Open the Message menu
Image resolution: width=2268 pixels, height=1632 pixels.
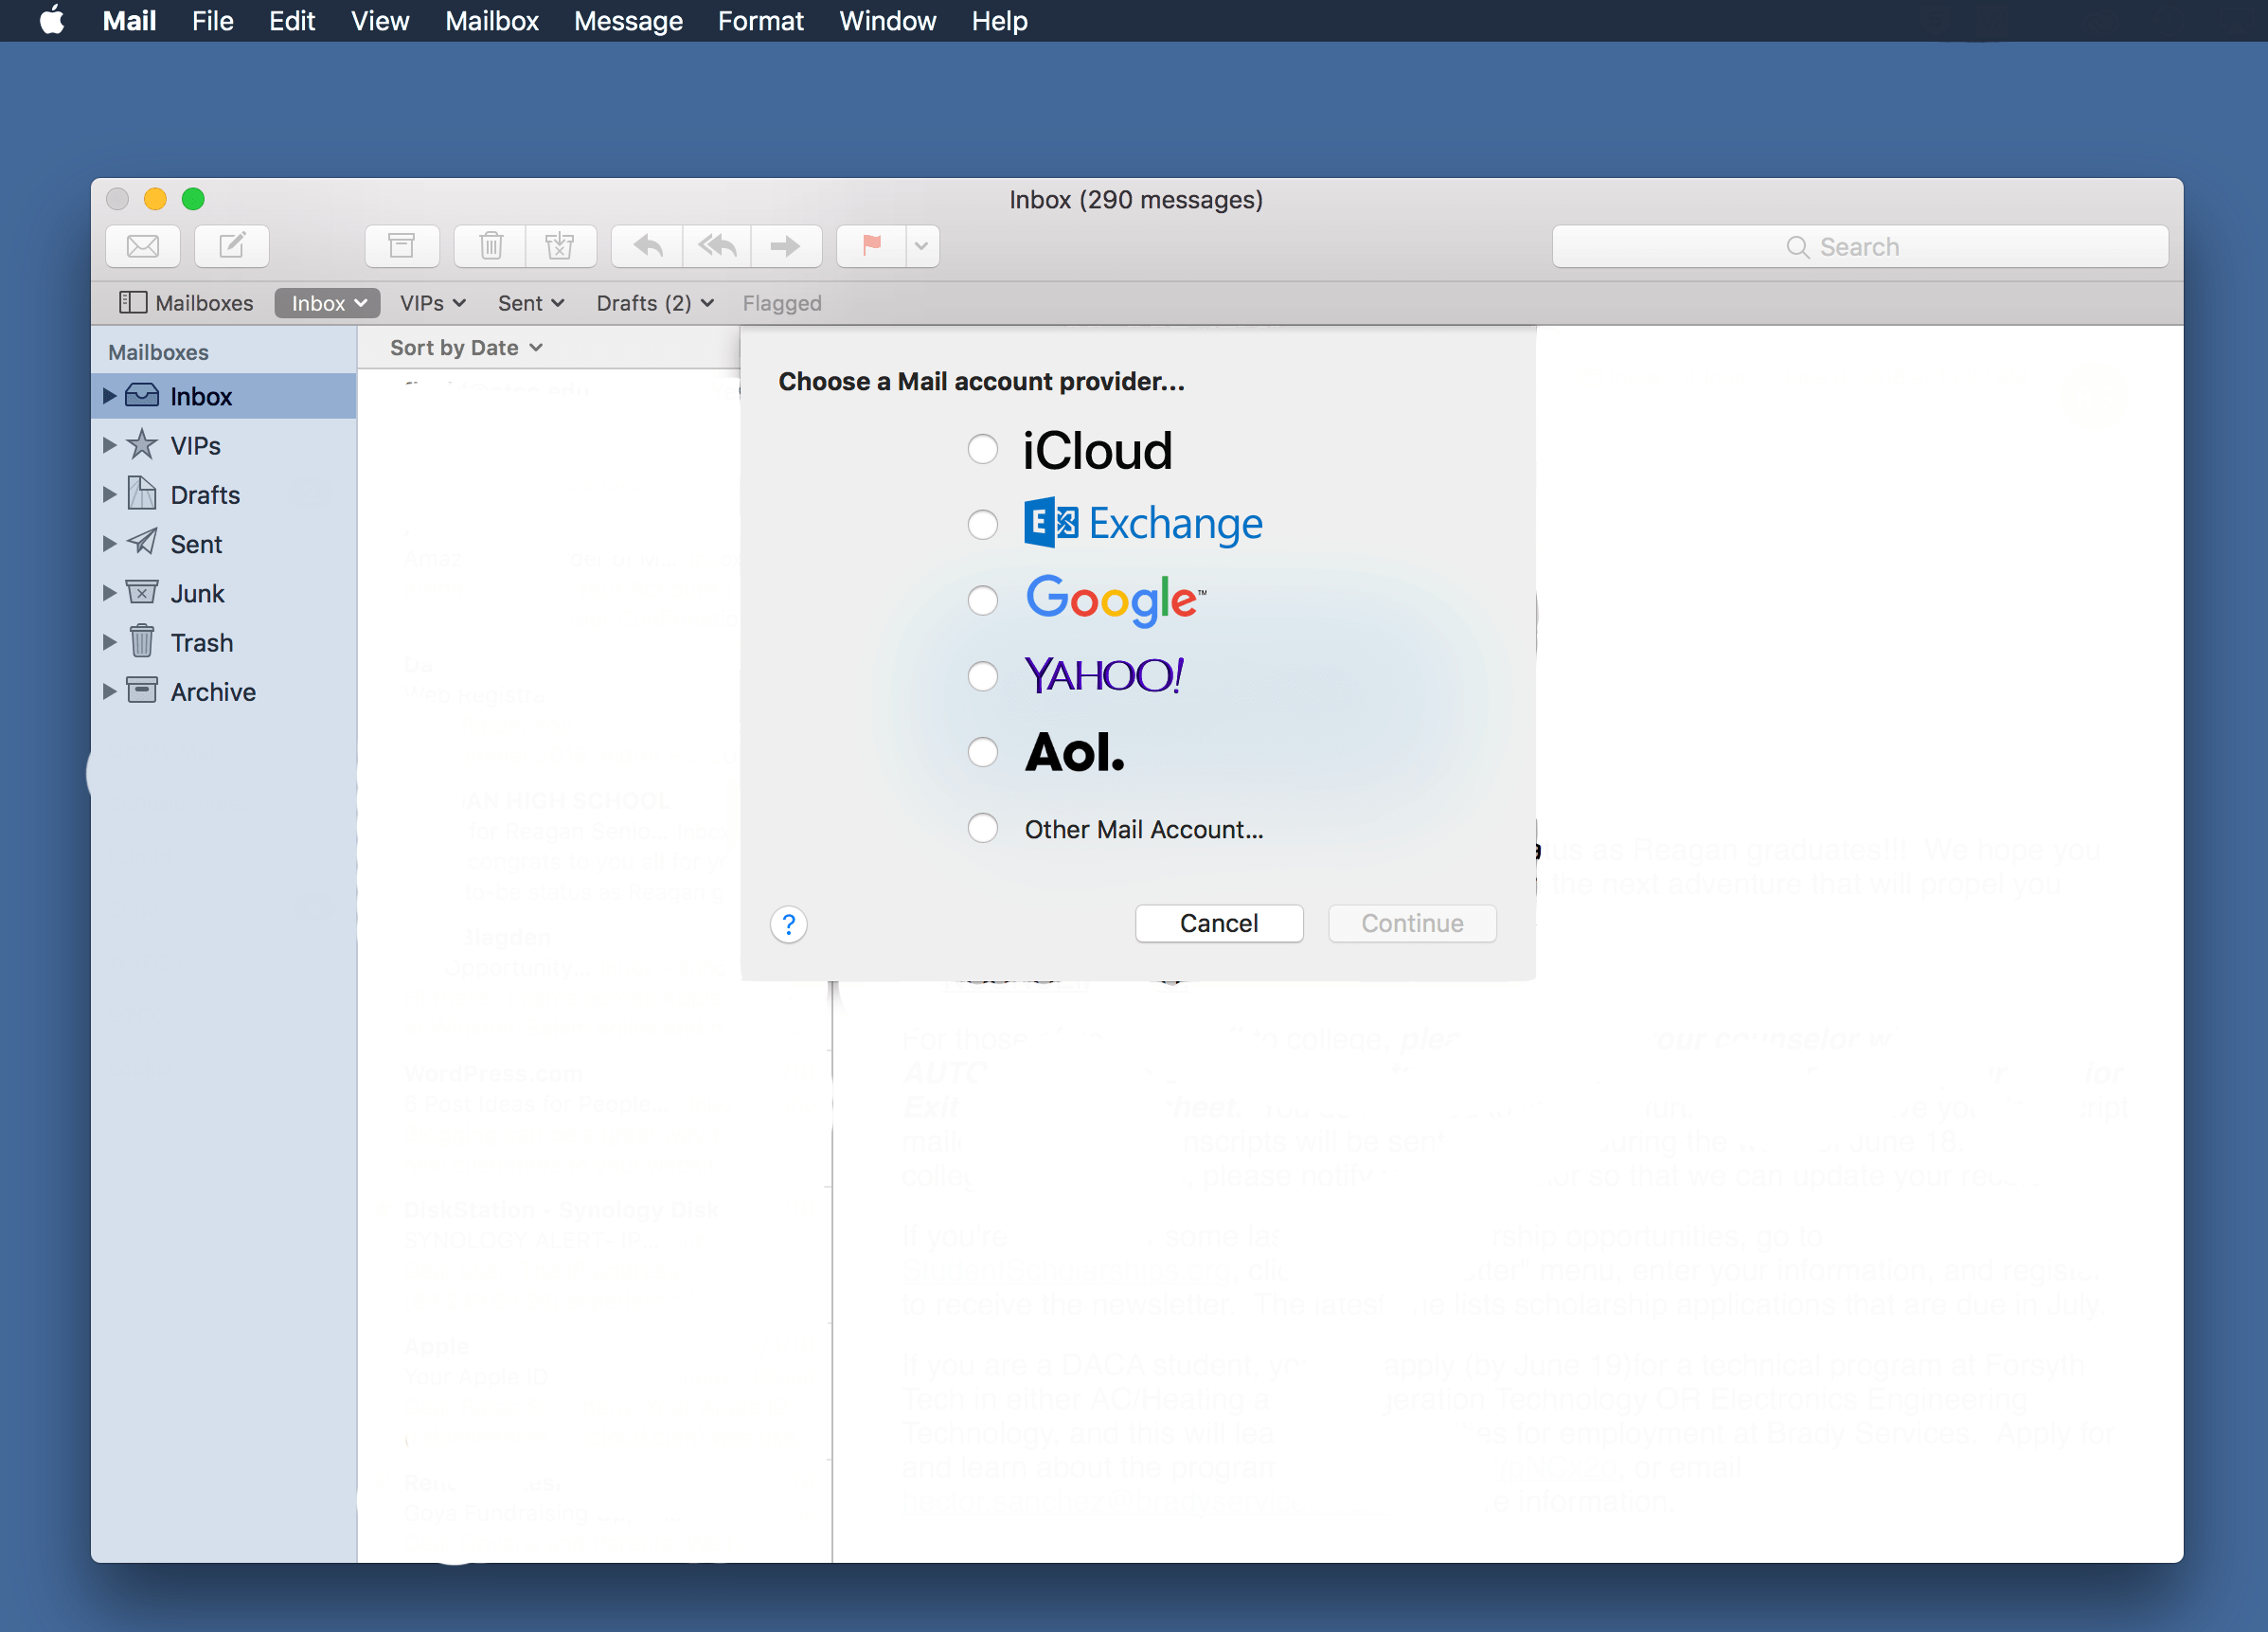(x=628, y=20)
